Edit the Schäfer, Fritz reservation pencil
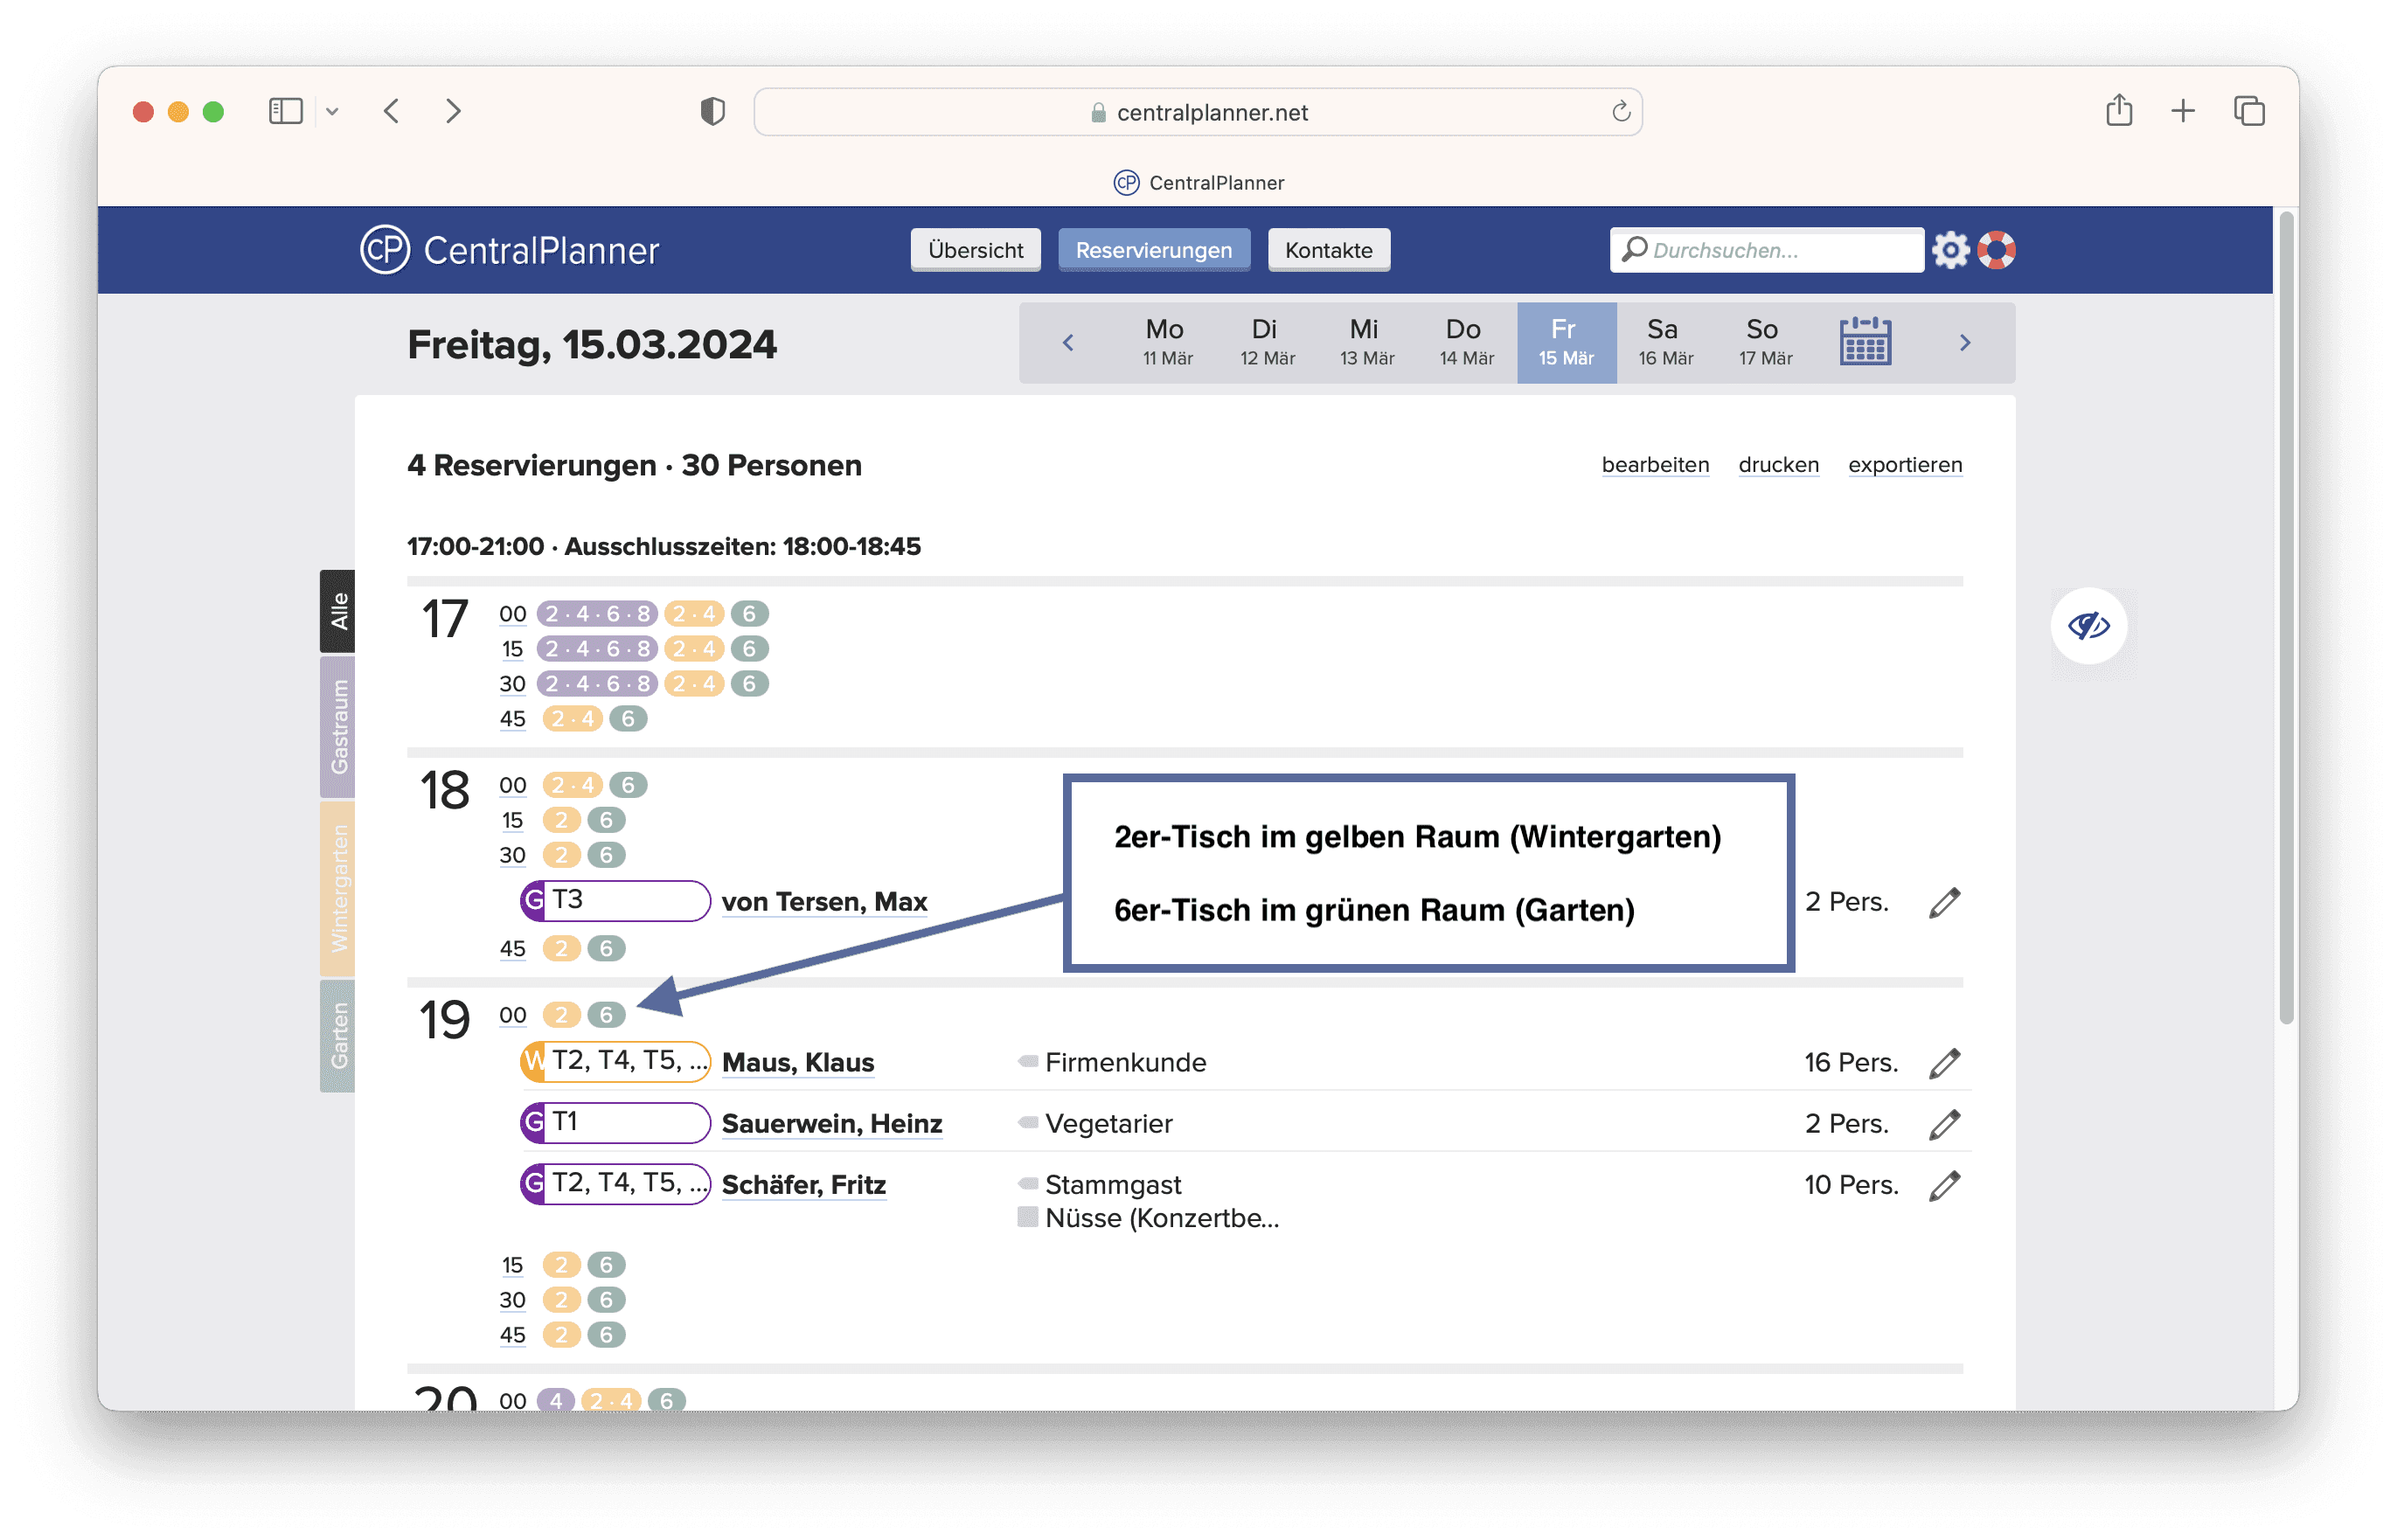 pyautogui.click(x=1944, y=1185)
